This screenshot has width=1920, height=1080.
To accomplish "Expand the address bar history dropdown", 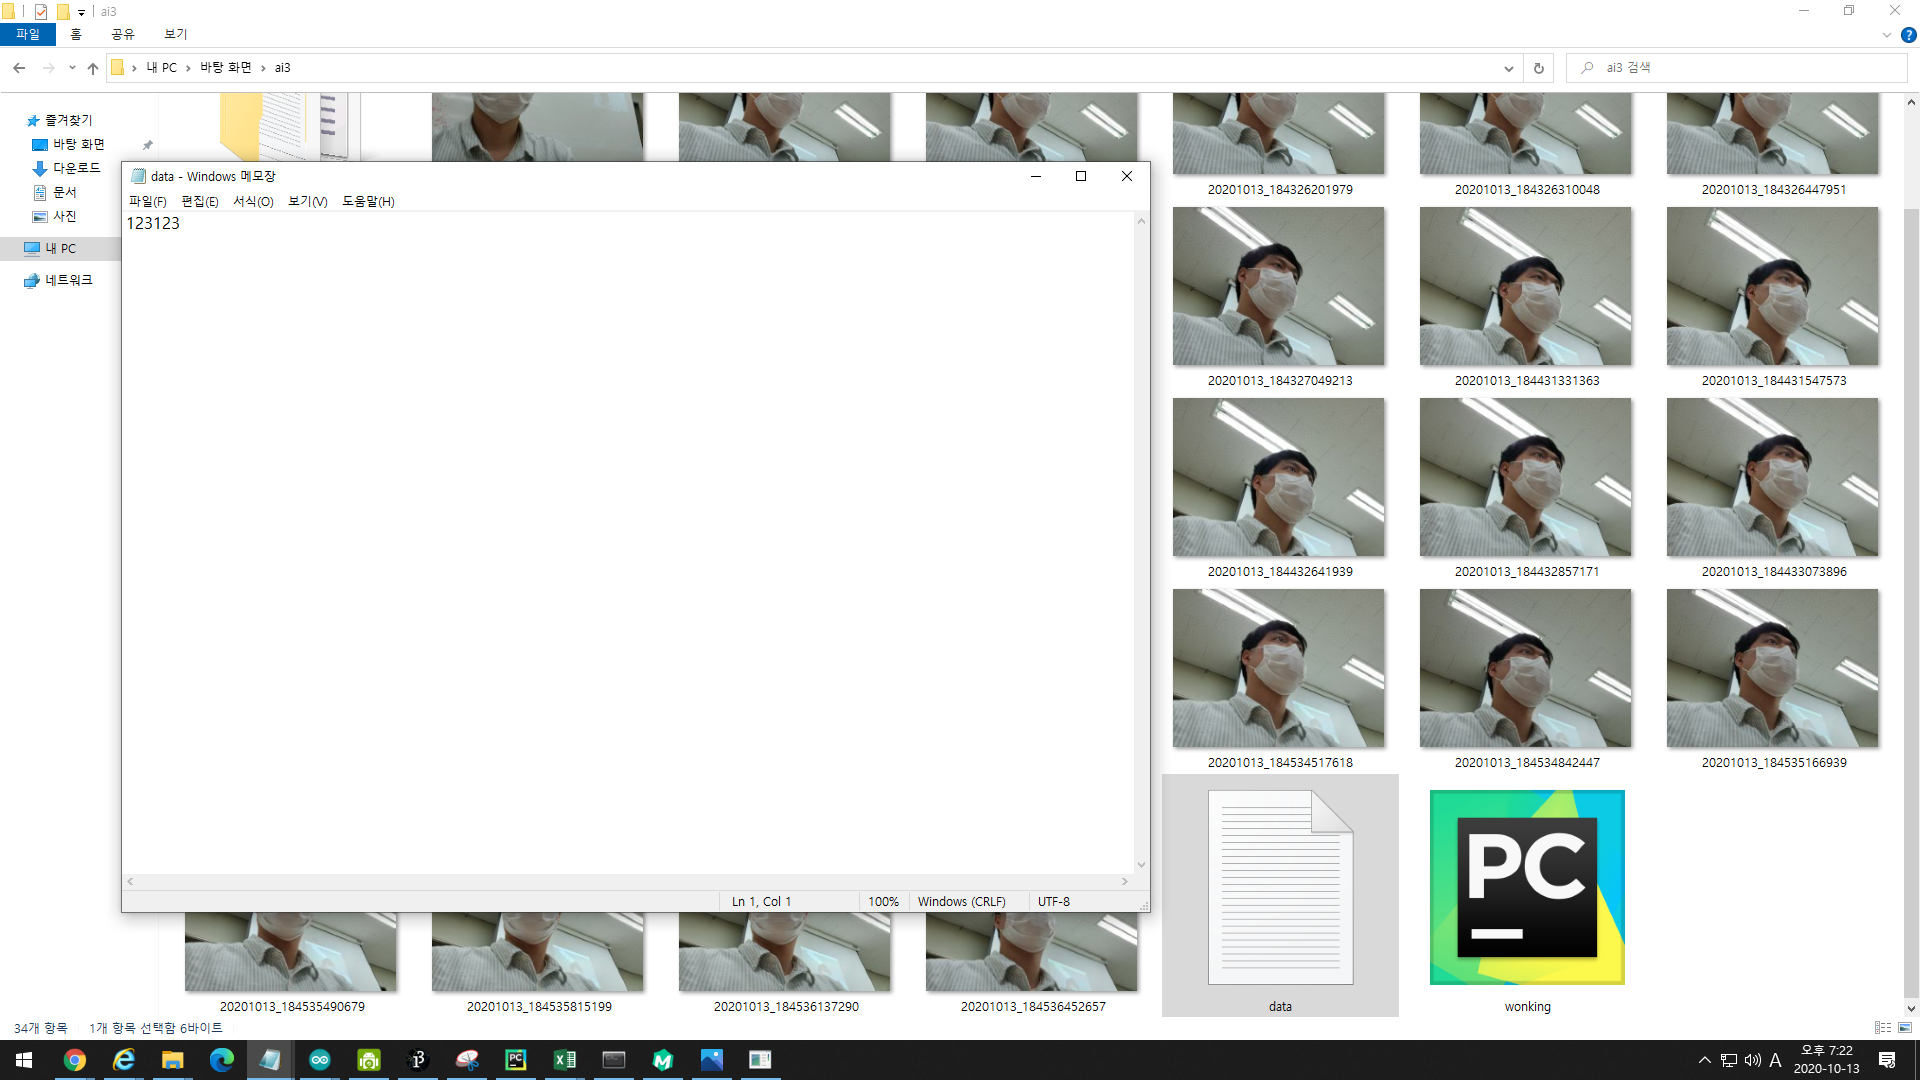I will pos(1508,68).
